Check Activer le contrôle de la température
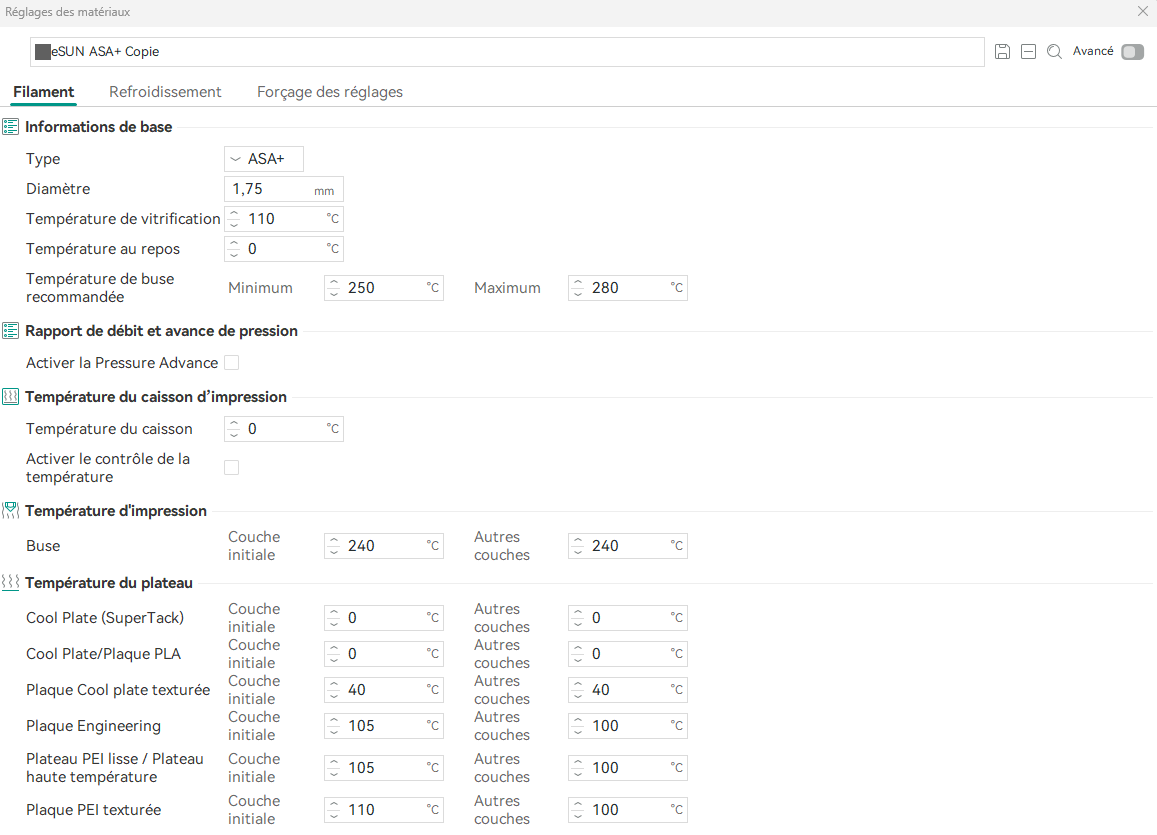 [x=232, y=468]
